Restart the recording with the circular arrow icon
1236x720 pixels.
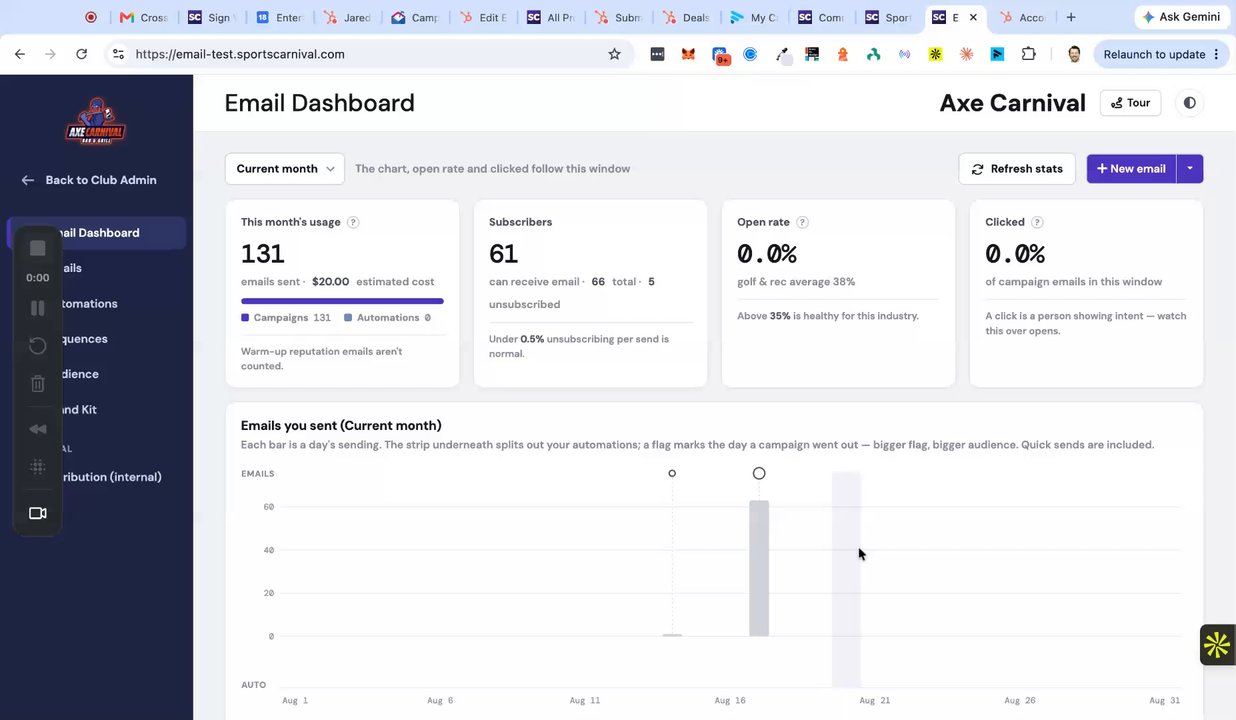(38, 345)
